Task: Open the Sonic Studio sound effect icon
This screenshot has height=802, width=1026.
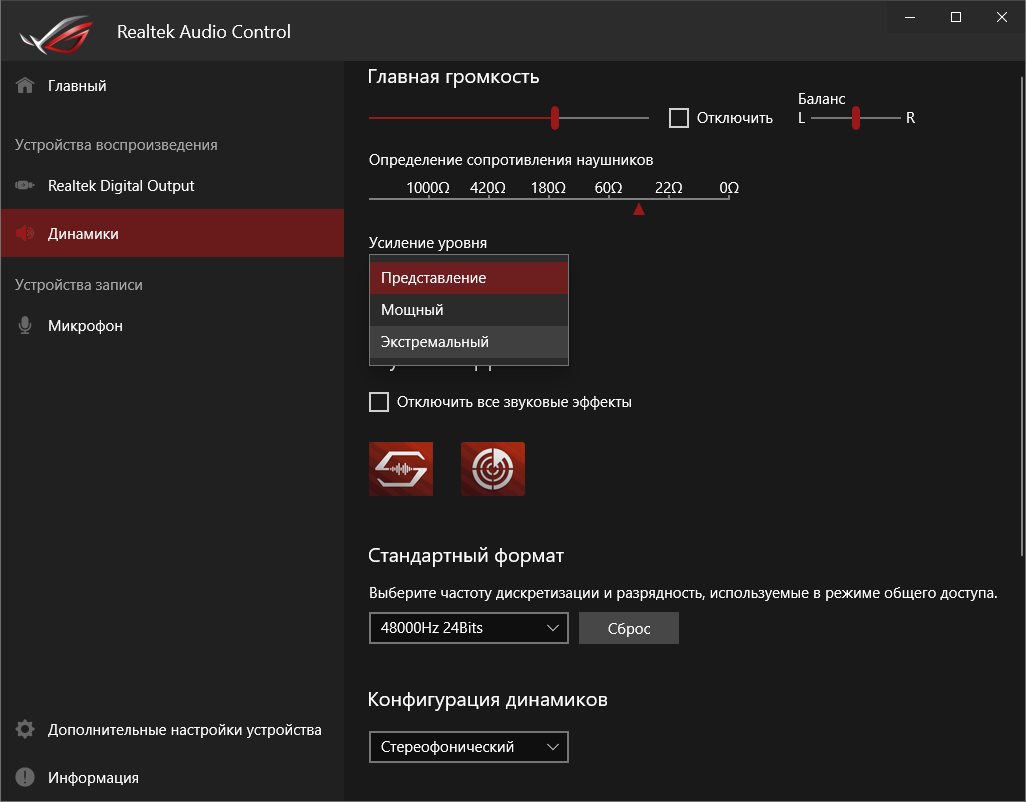Action: click(401, 469)
